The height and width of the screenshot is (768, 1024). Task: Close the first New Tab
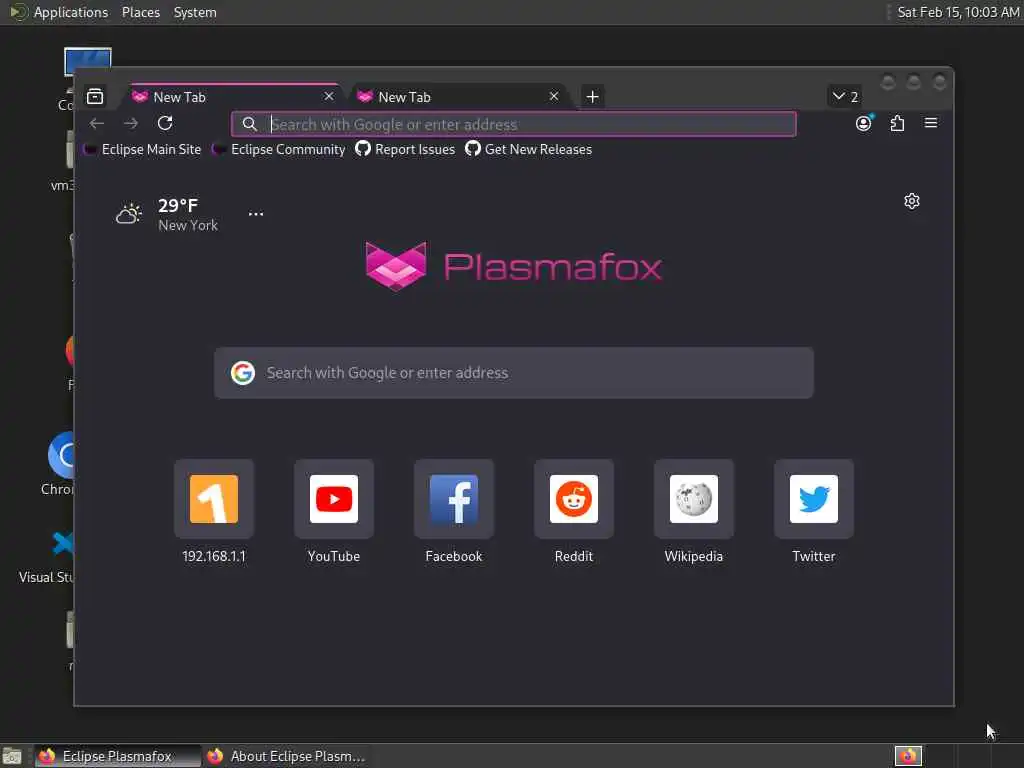click(329, 97)
